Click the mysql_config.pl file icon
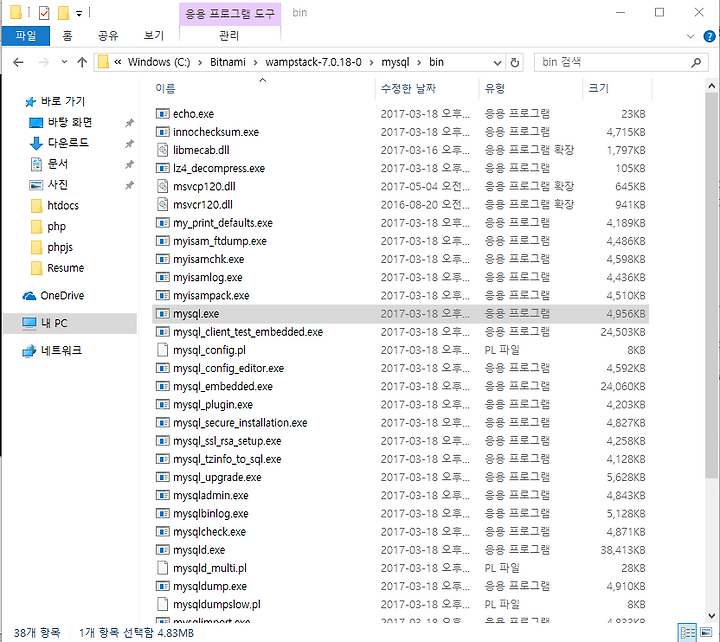Viewport: 720px width, 642px height. click(163, 350)
